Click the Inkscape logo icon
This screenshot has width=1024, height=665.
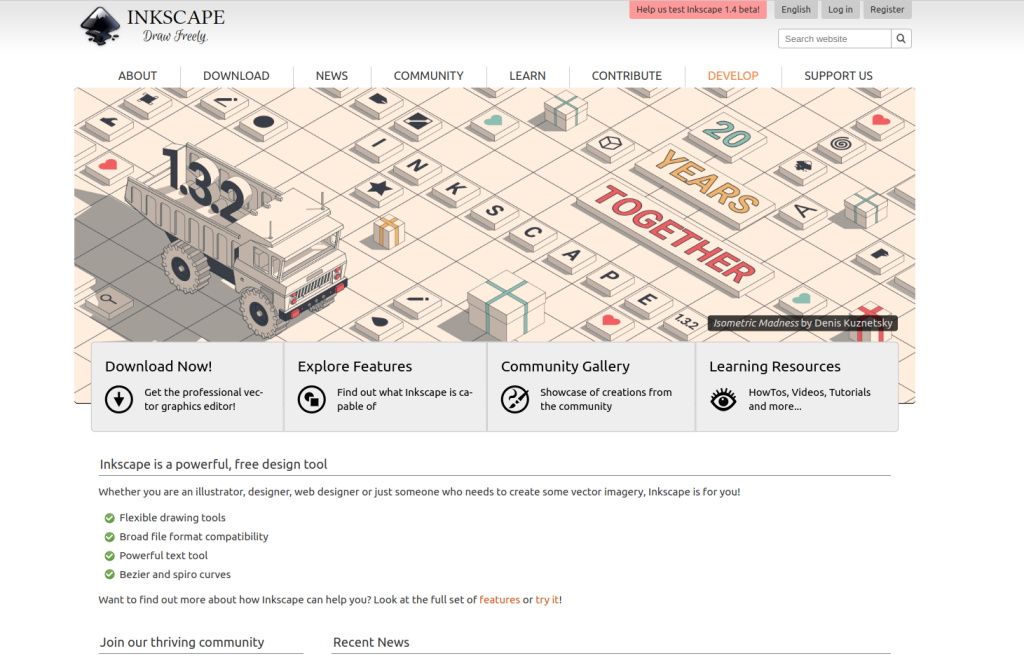coord(100,25)
